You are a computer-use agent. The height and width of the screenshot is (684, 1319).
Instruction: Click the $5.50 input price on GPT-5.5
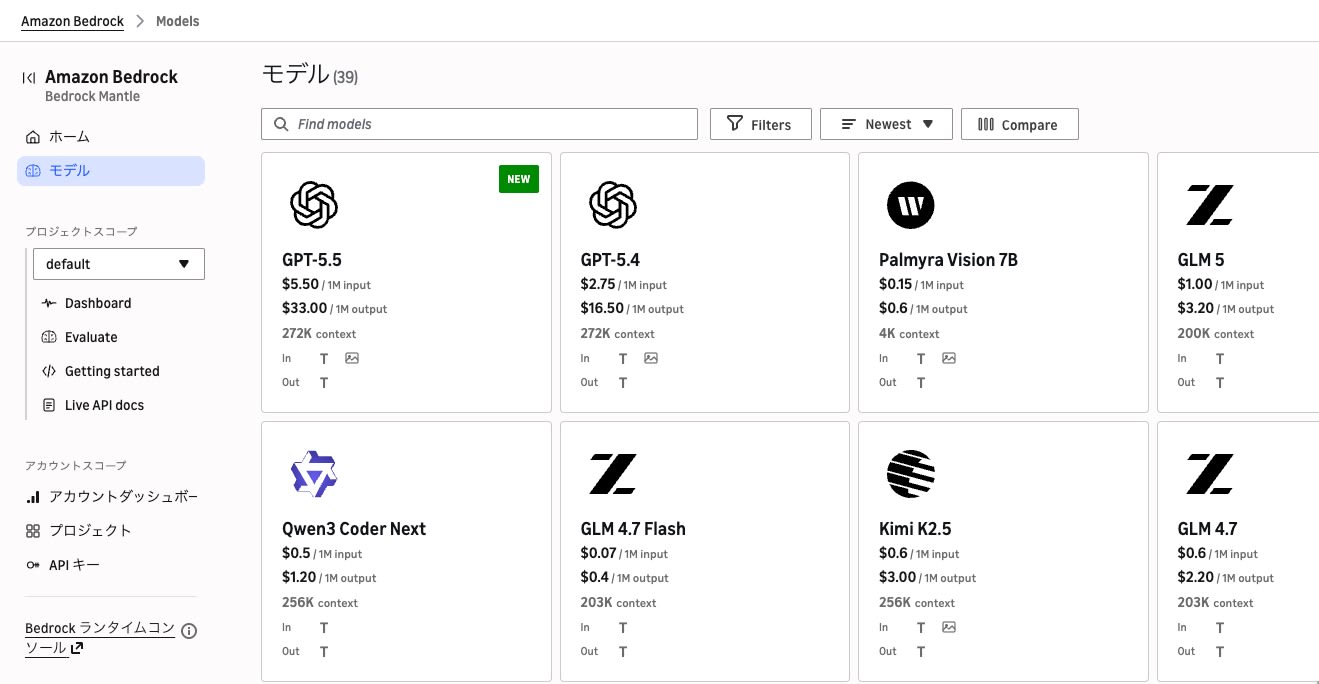[x=300, y=285]
